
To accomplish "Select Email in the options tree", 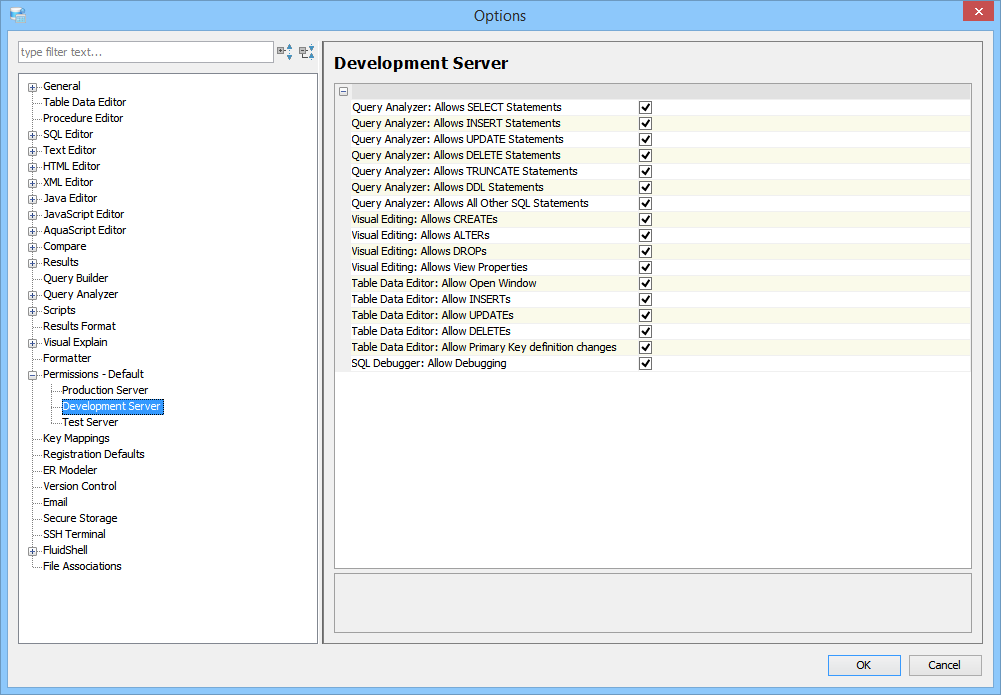I will (x=55, y=502).
